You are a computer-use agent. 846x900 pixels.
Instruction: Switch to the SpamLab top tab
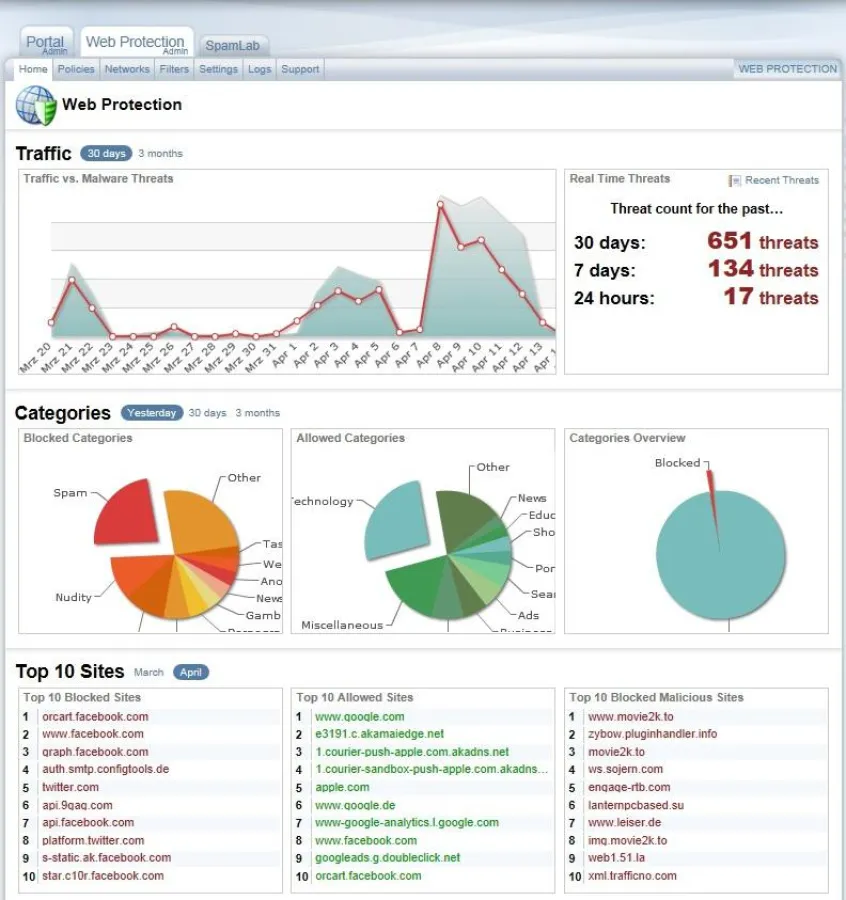232,46
